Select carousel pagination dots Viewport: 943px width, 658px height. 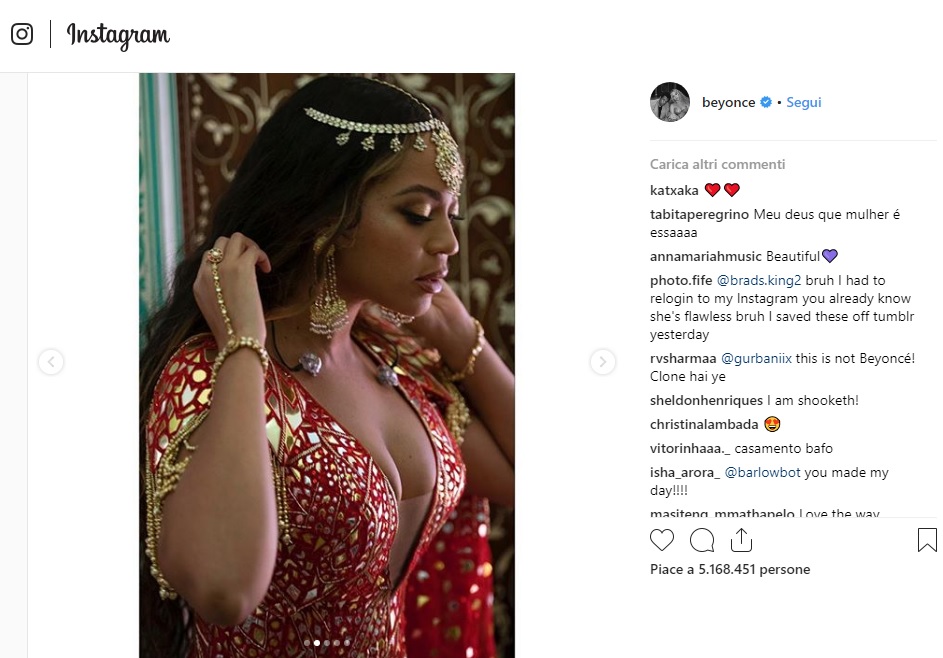point(326,643)
